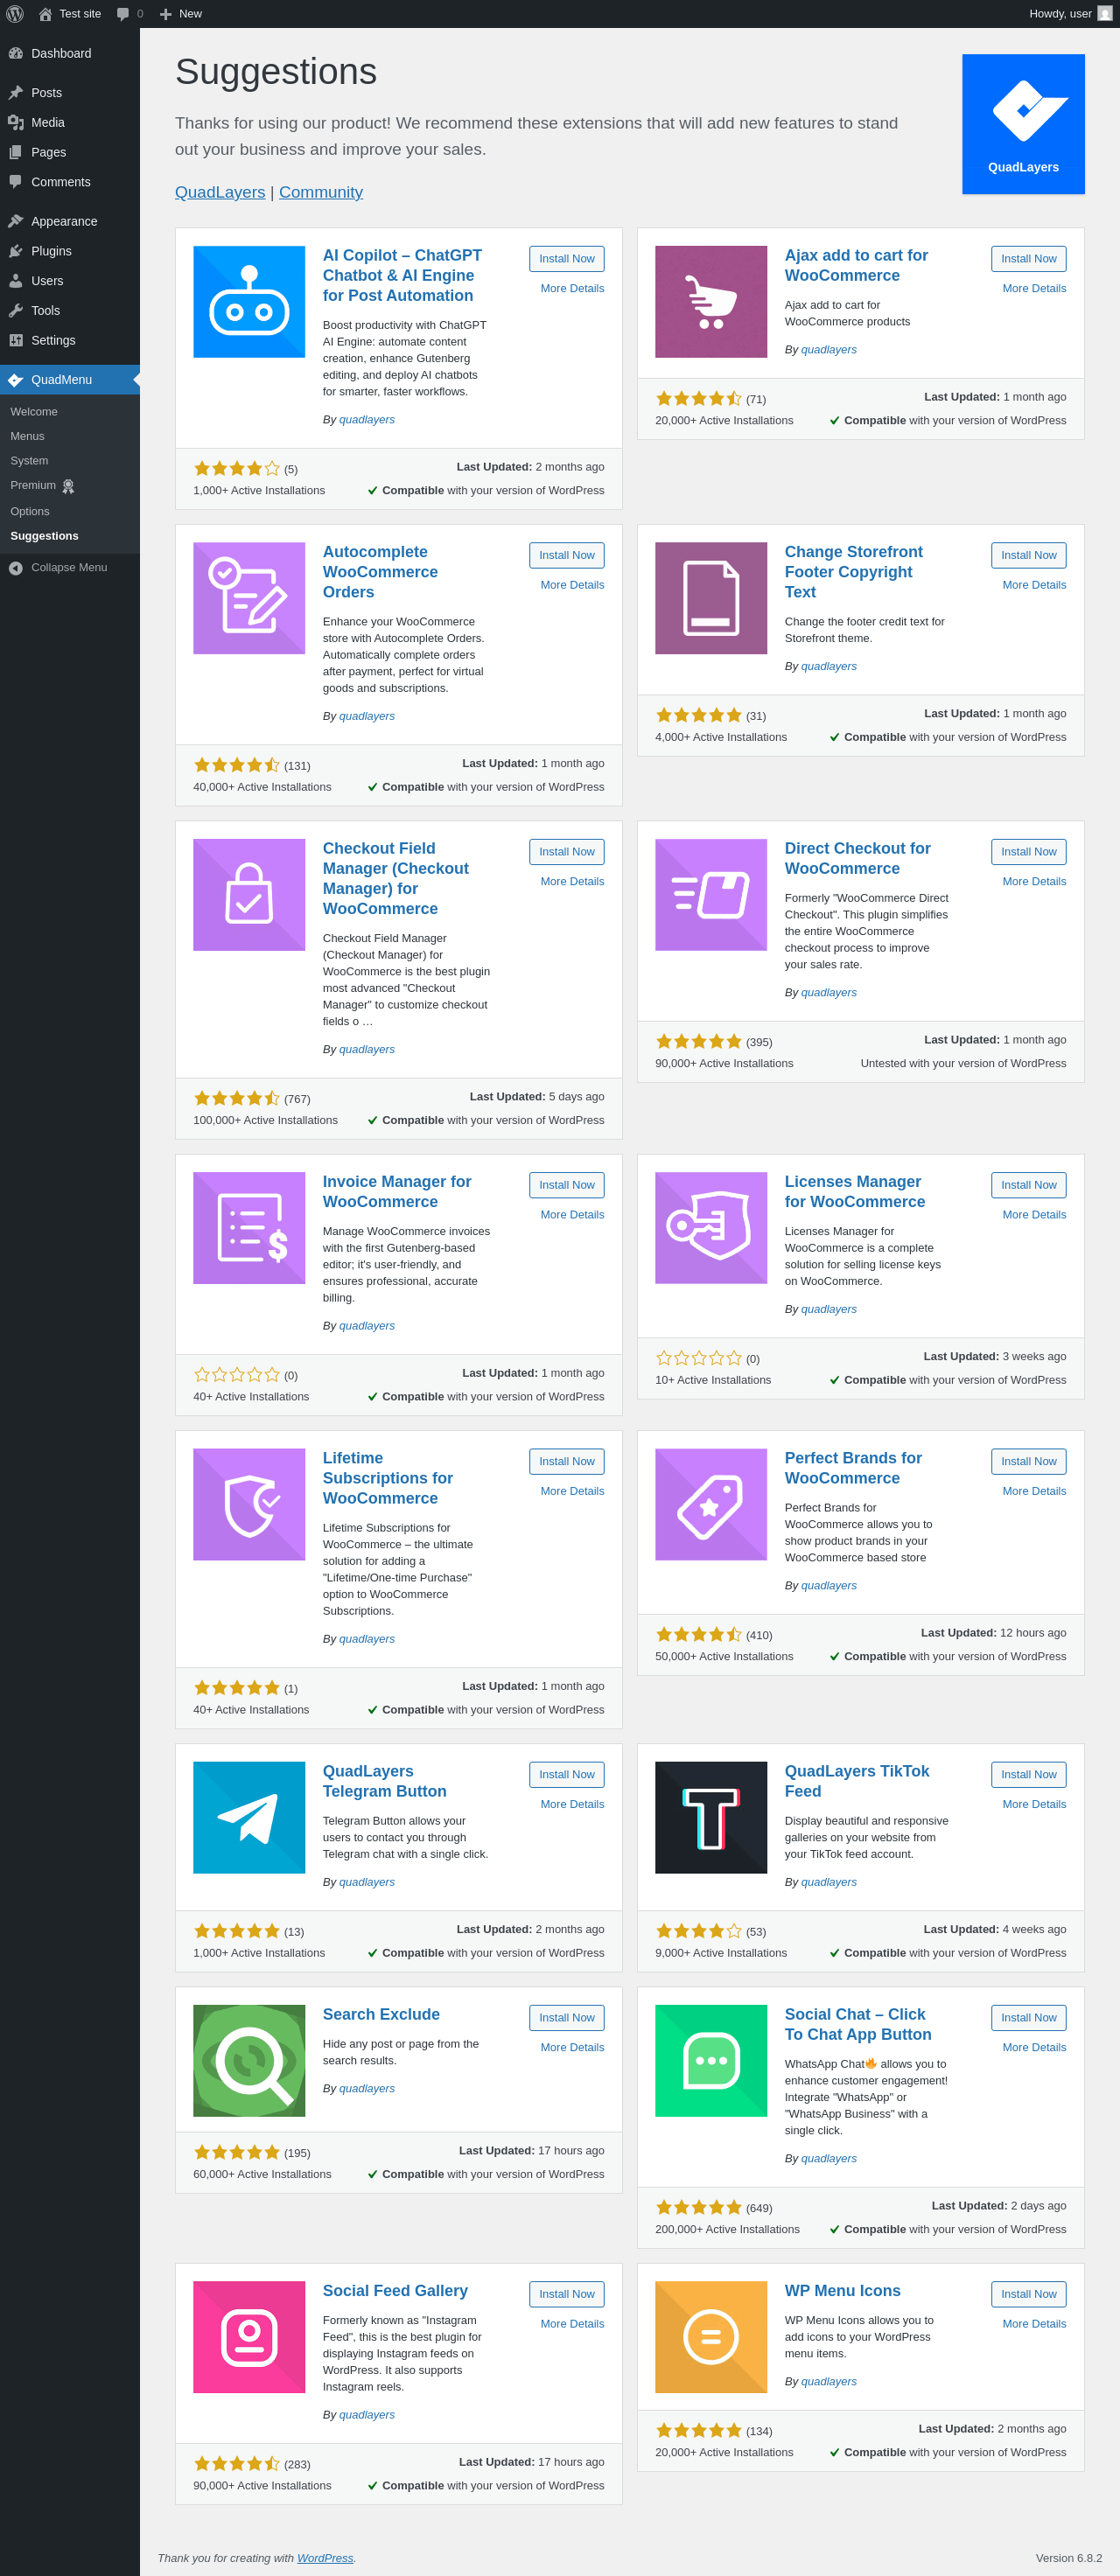Click the QuadLayers logo banner
This screenshot has width=1120, height=2576.
(1023, 124)
